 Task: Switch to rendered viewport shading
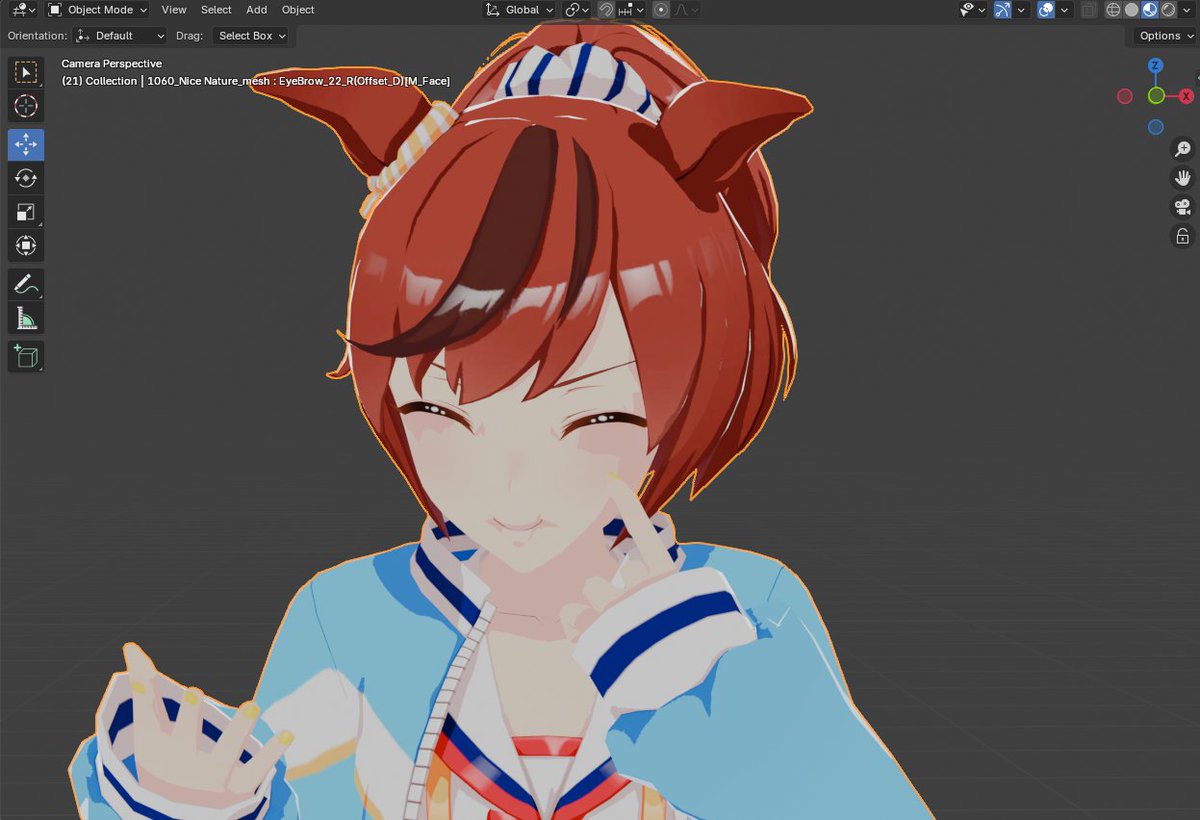coord(1168,10)
